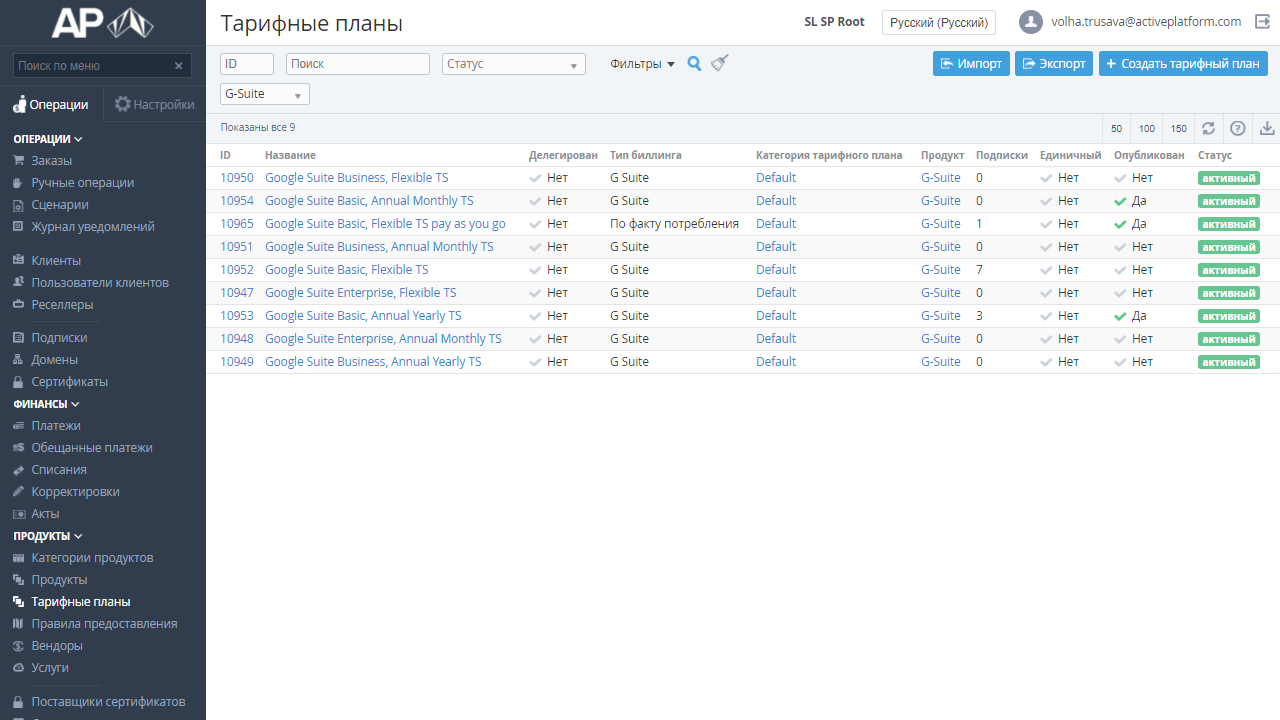The height and width of the screenshot is (720, 1280).
Task: Collapse the ОПЕРАЦИИ section
Action: (x=48, y=139)
